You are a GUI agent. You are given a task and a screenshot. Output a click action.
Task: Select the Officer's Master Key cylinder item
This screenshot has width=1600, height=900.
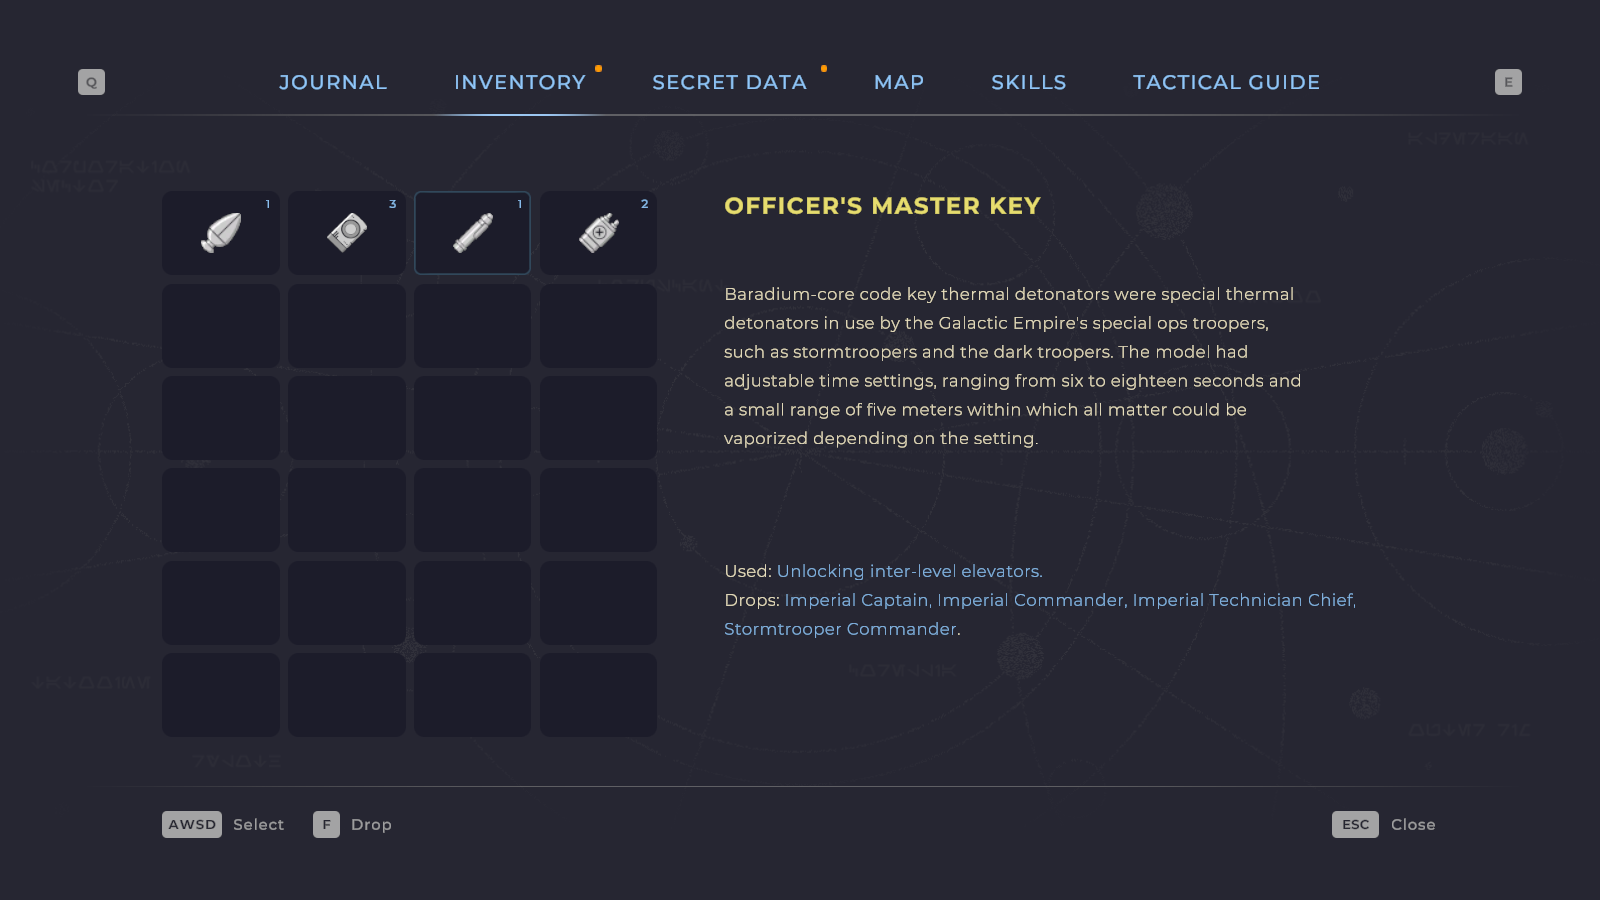(472, 233)
